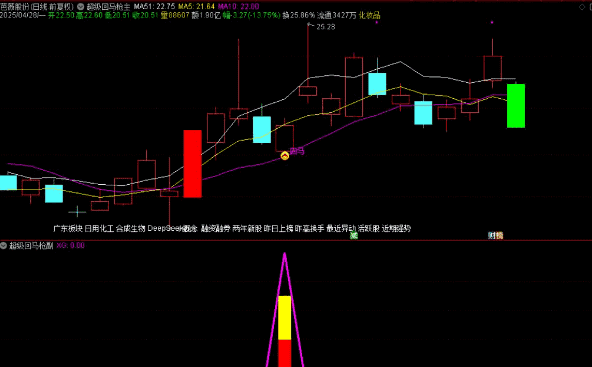Open the 化妆品 industry link
This screenshot has height=367, width=592.
tap(369, 15)
